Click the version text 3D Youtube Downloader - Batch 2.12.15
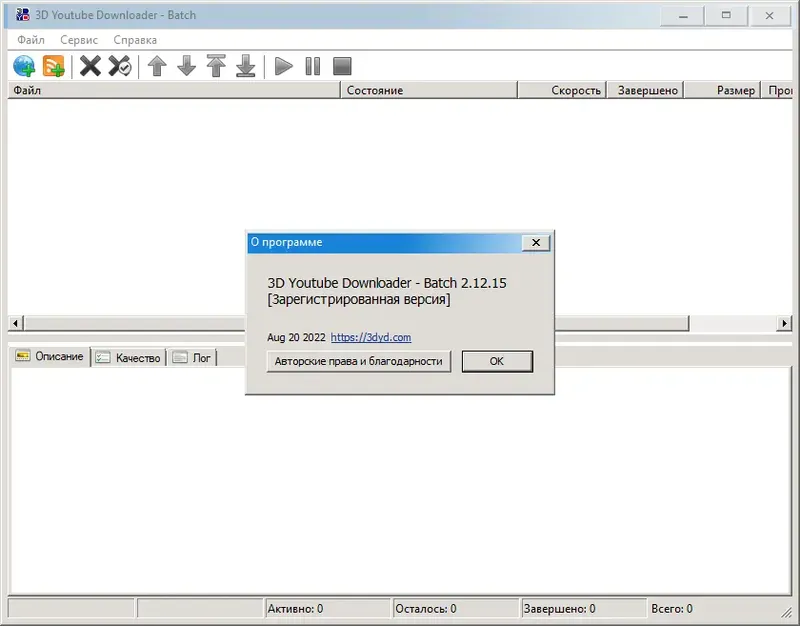Viewport: 800px width, 626px height. pyautogui.click(x=387, y=283)
